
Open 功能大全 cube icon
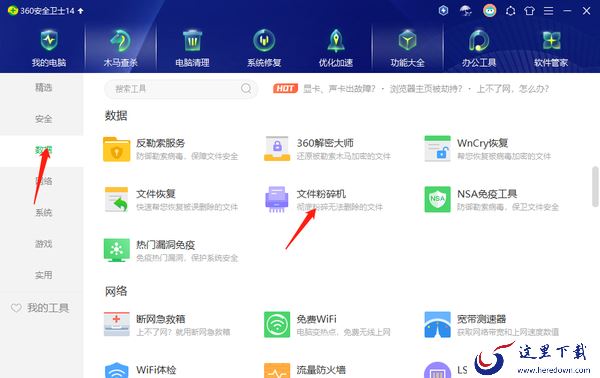coord(407,41)
